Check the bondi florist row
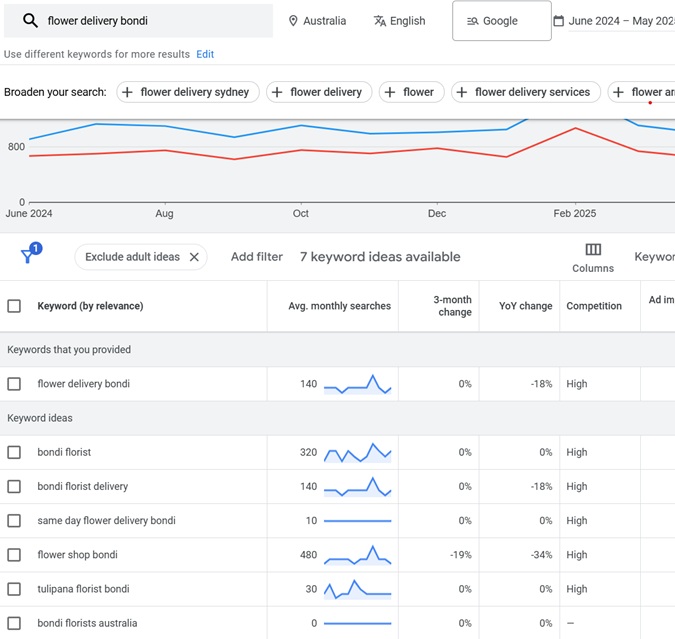Viewport: 675px width, 639px height. pos(14,452)
